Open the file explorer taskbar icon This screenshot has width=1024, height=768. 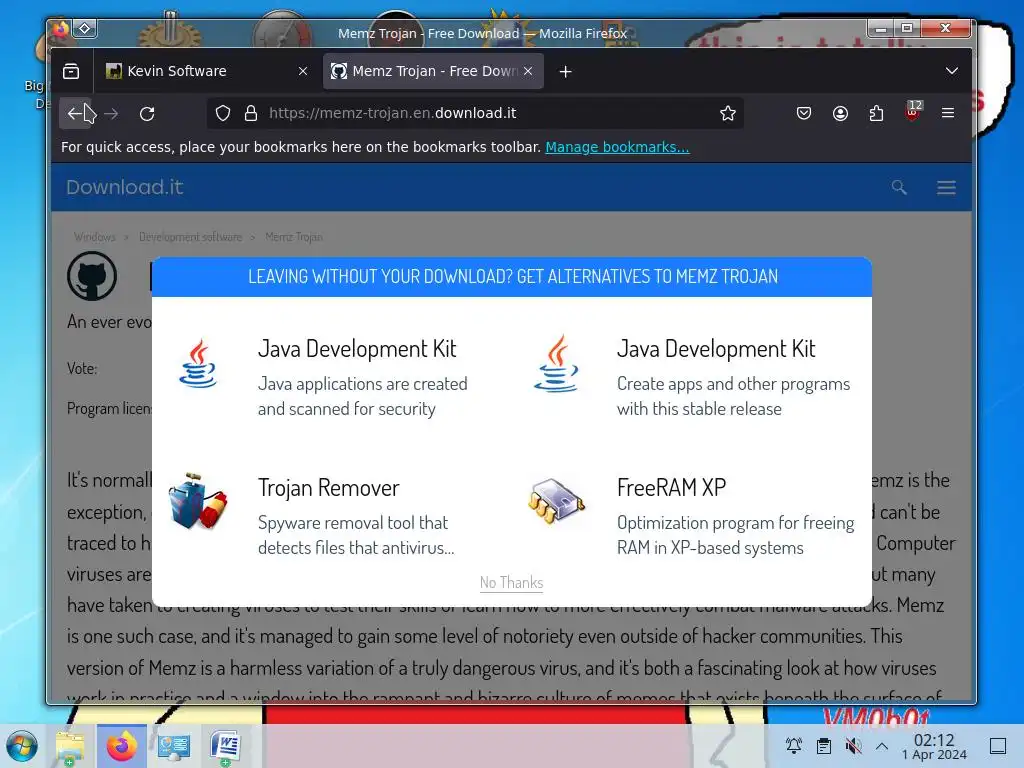[x=70, y=746]
